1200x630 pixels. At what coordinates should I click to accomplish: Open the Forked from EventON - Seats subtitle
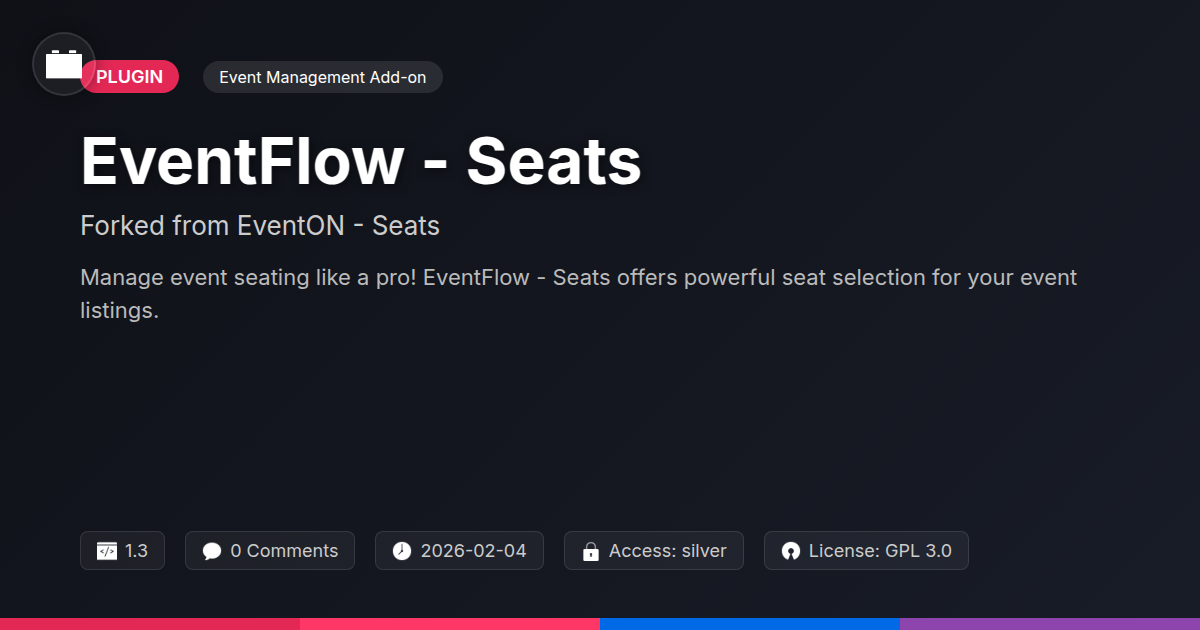[260, 226]
